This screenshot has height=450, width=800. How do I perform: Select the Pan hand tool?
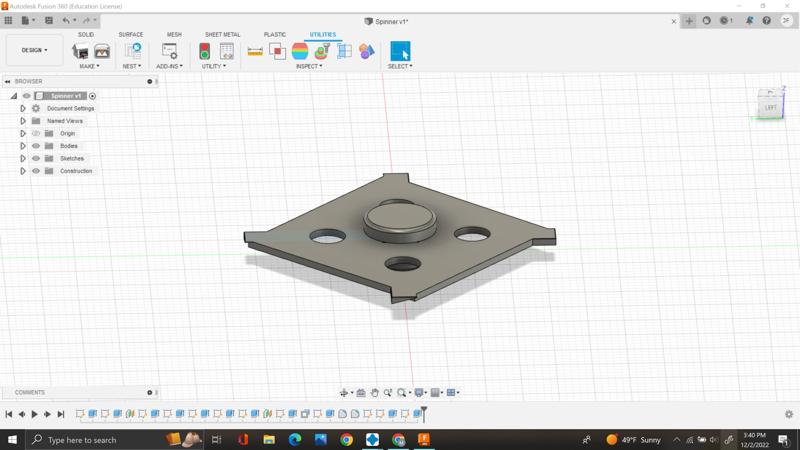click(x=374, y=393)
